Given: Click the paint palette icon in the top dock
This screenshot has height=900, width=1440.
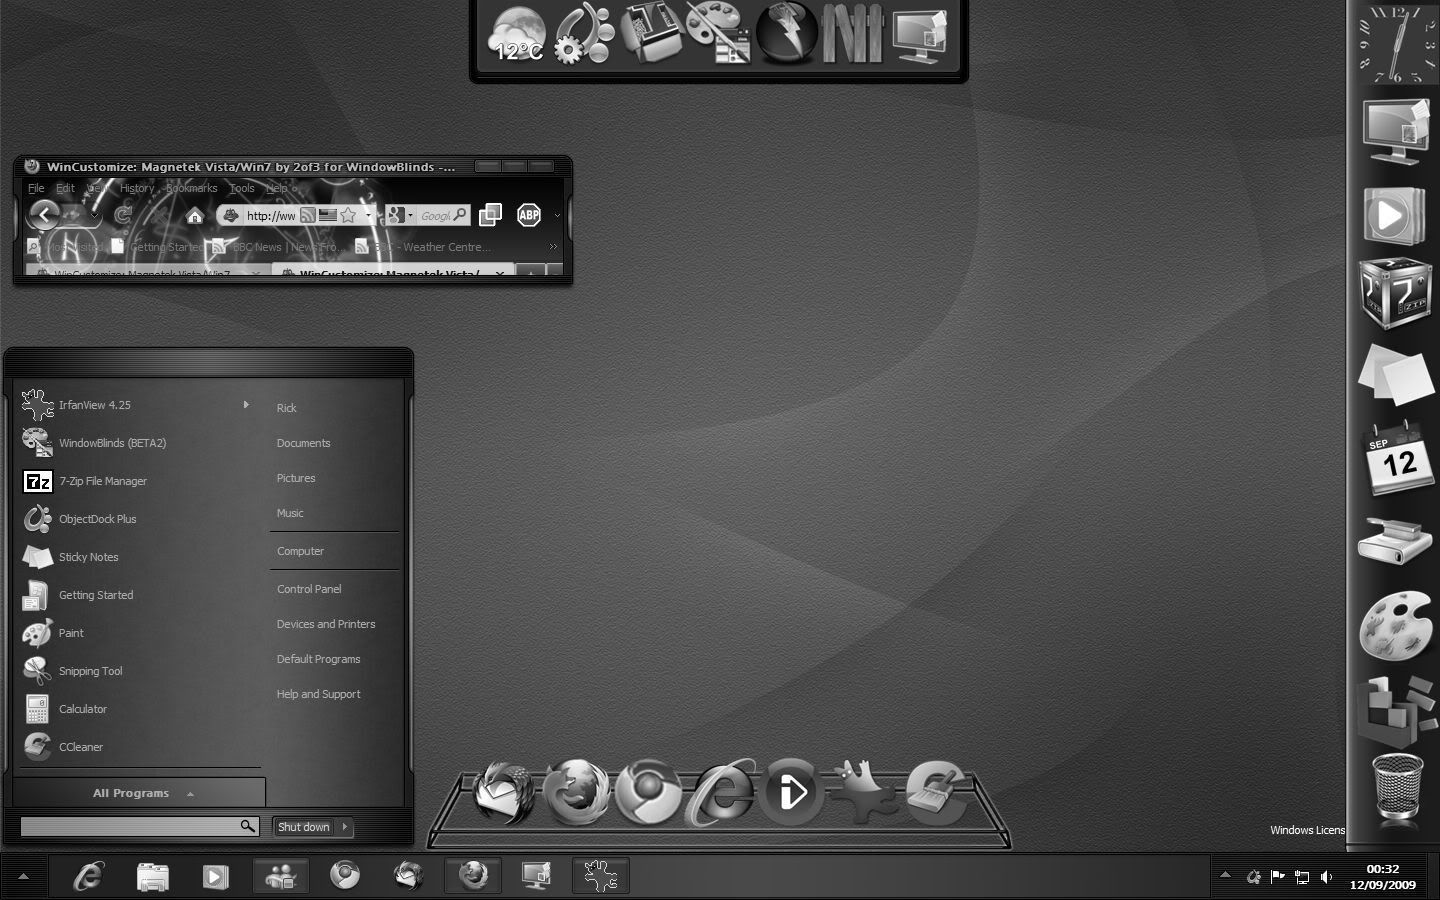Looking at the screenshot, I should point(719,33).
